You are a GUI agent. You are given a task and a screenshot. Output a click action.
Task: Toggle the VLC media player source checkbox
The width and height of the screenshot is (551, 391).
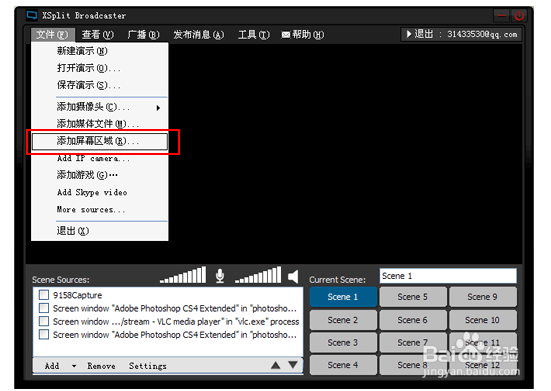click(x=44, y=321)
